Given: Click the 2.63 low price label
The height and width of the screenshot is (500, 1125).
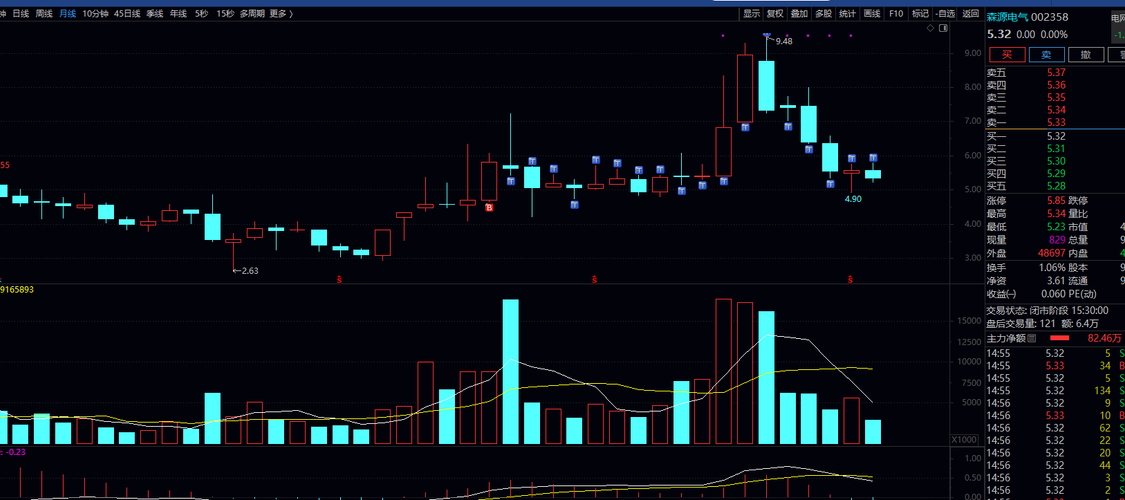Looking at the screenshot, I should [250, 270].
